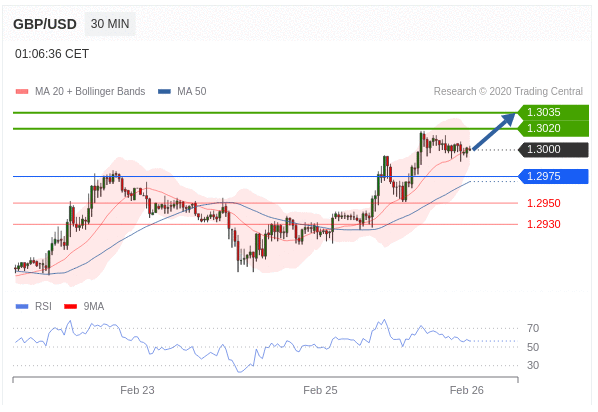The height and width of the screenshot is (412, 598).
Task: Click the red 9MA legend swatch
Action: 71,306
